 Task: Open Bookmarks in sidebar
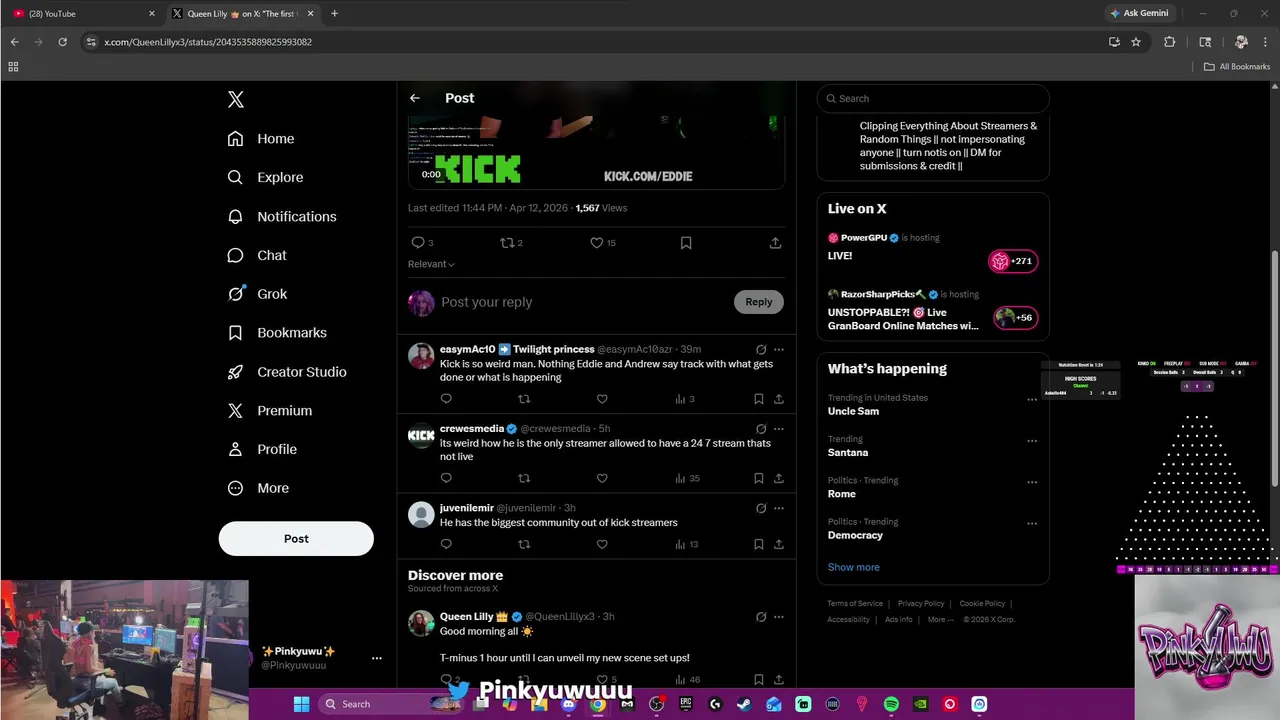click(277, 333)
